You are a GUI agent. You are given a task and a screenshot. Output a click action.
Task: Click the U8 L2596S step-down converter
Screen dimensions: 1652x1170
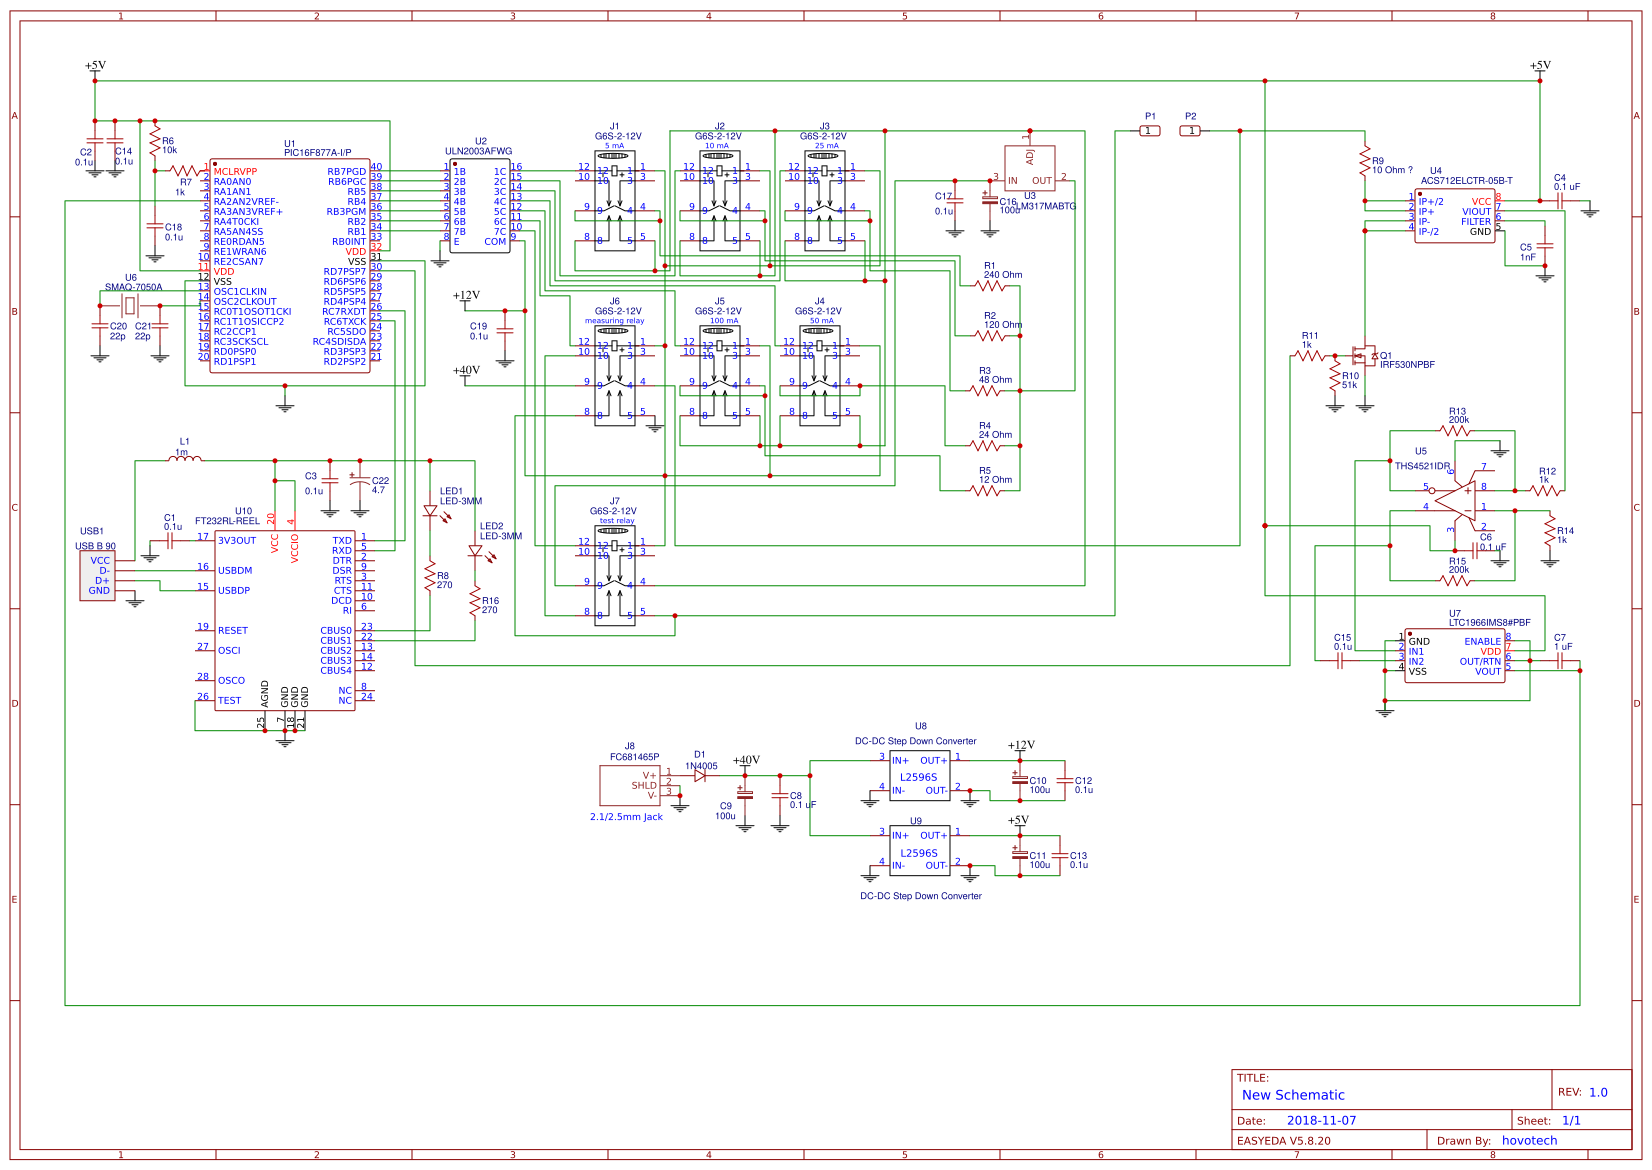920,775
